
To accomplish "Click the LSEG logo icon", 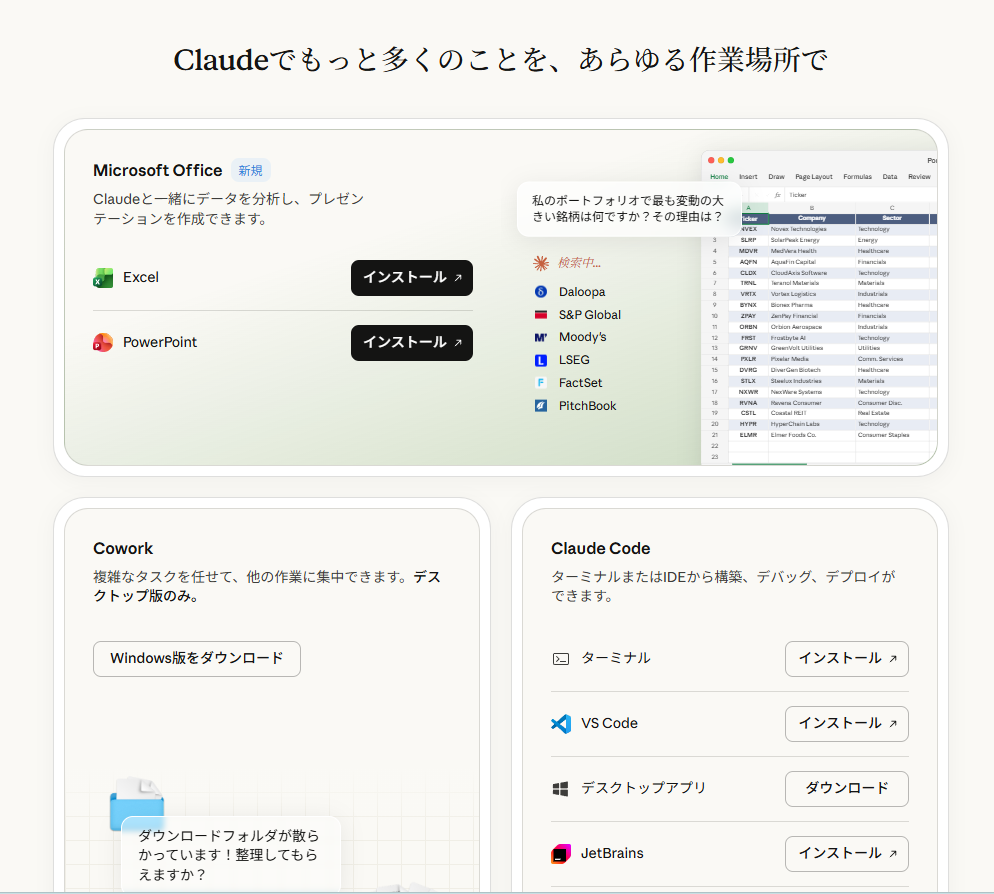I will tap(541, 360).
